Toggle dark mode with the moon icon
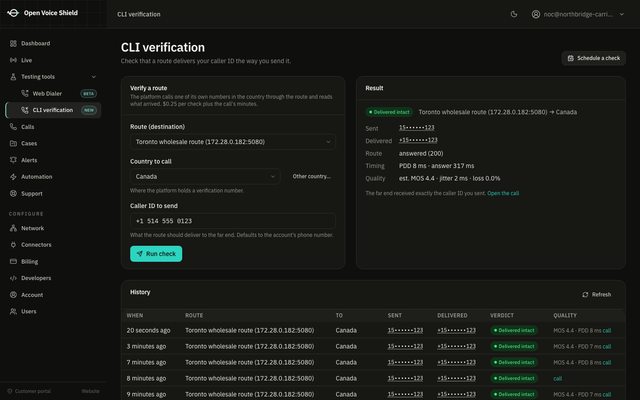The width and height of the screenshot is (640, 400). click(x=514, y=14)
